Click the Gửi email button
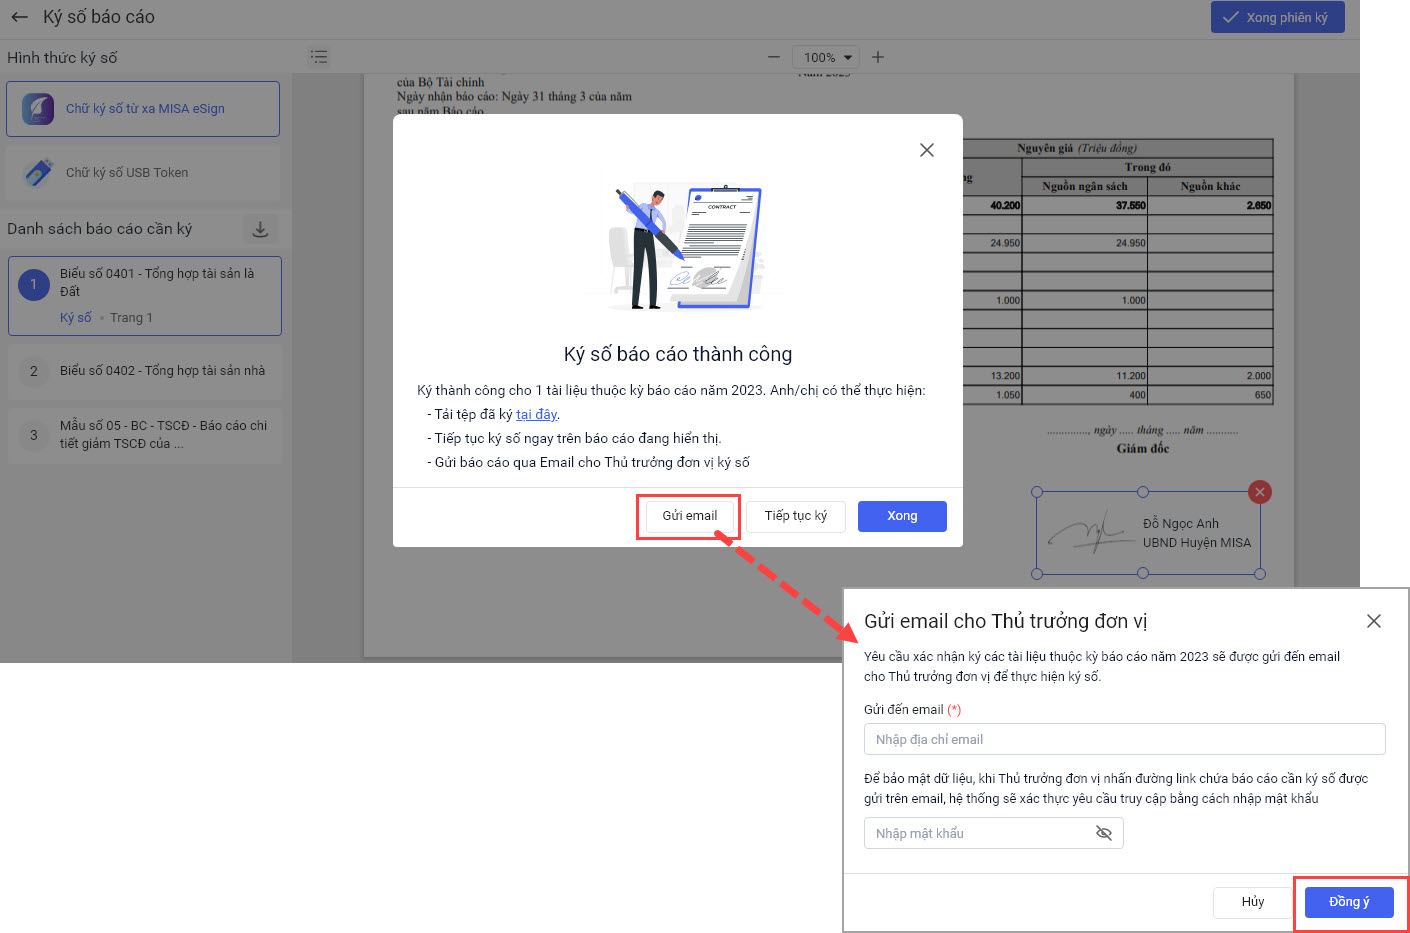Screen dimensions: 1410x933 (690, 516)
